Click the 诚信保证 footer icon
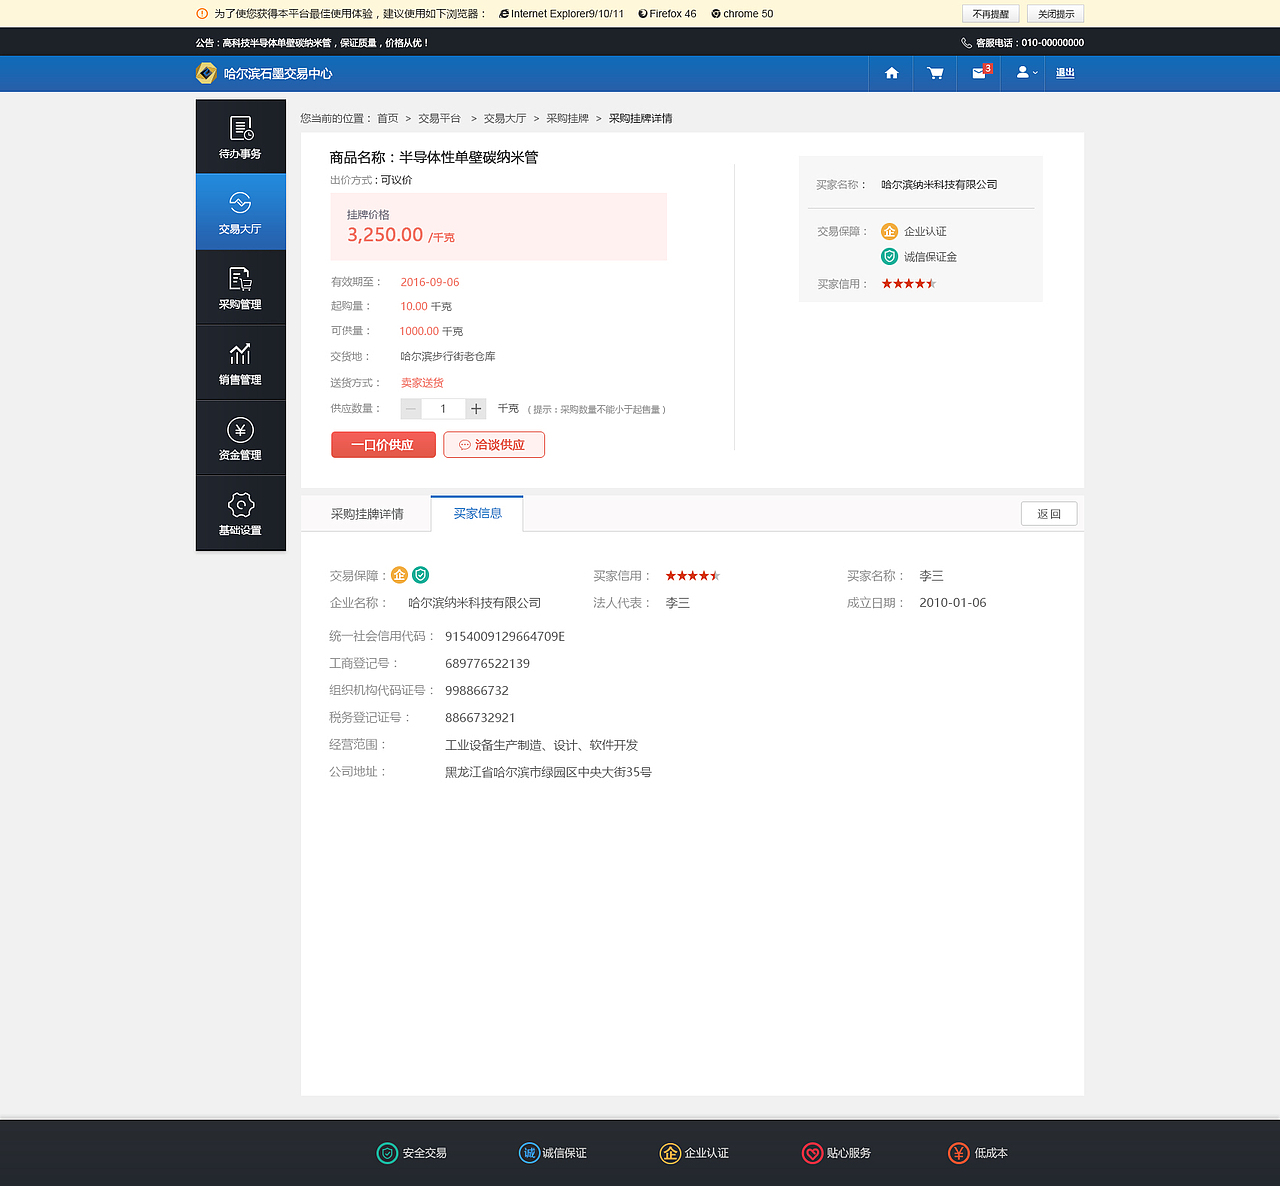The image size is (1280, 1186). (529, 1153)
